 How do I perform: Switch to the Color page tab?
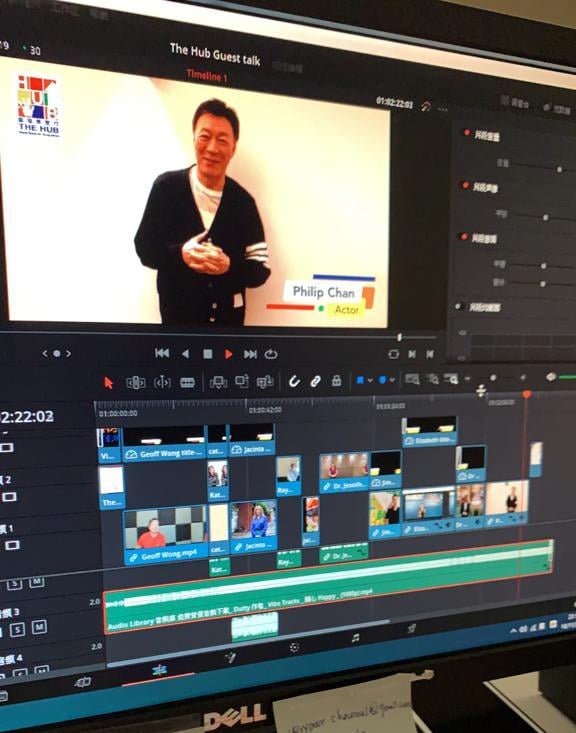coord(294,647)
